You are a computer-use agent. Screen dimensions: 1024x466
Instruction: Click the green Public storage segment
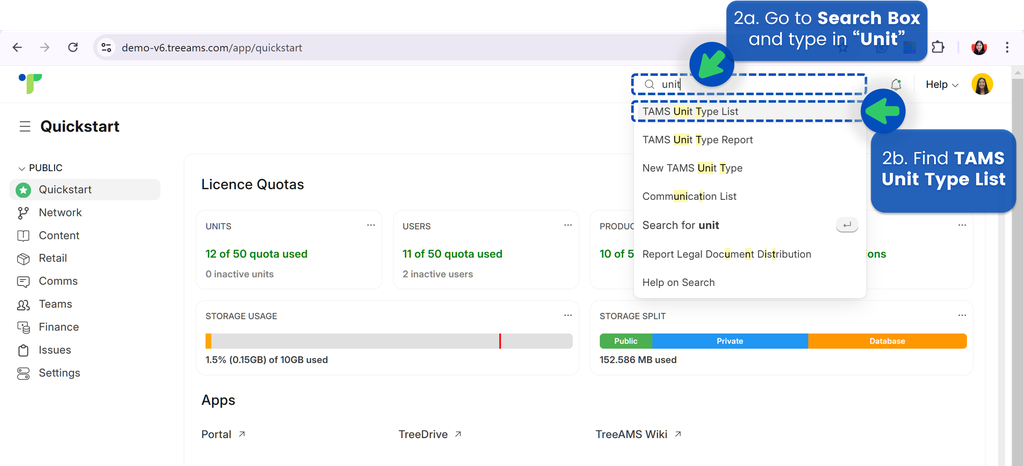point(626,341)
